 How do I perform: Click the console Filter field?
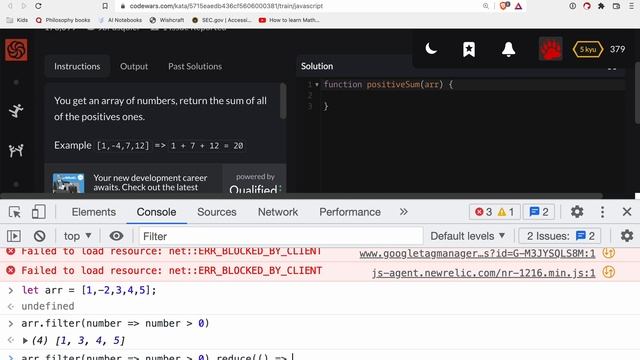[x=281, y=236]
